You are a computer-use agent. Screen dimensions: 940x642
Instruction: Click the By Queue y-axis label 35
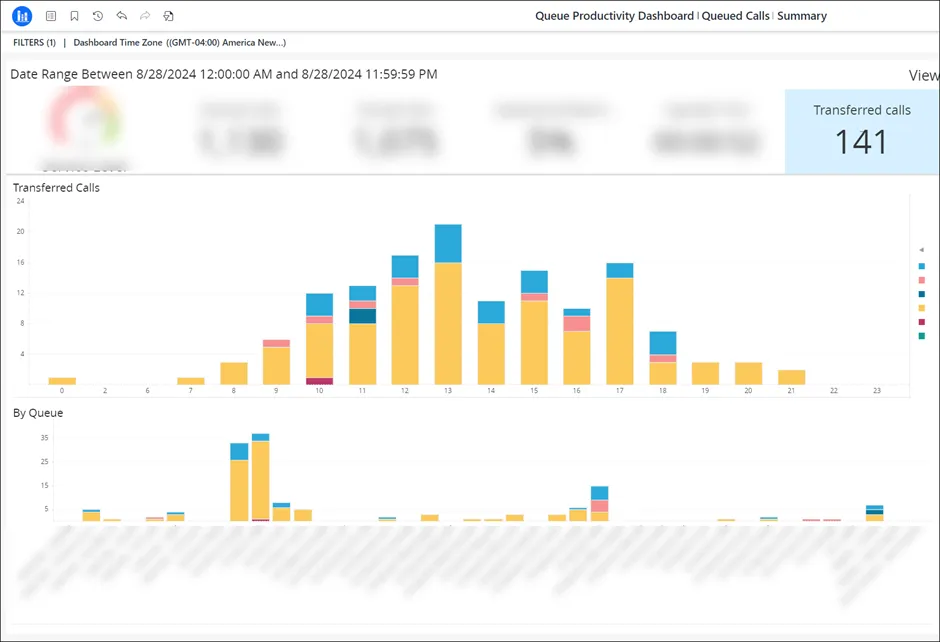tap(44, 438)
